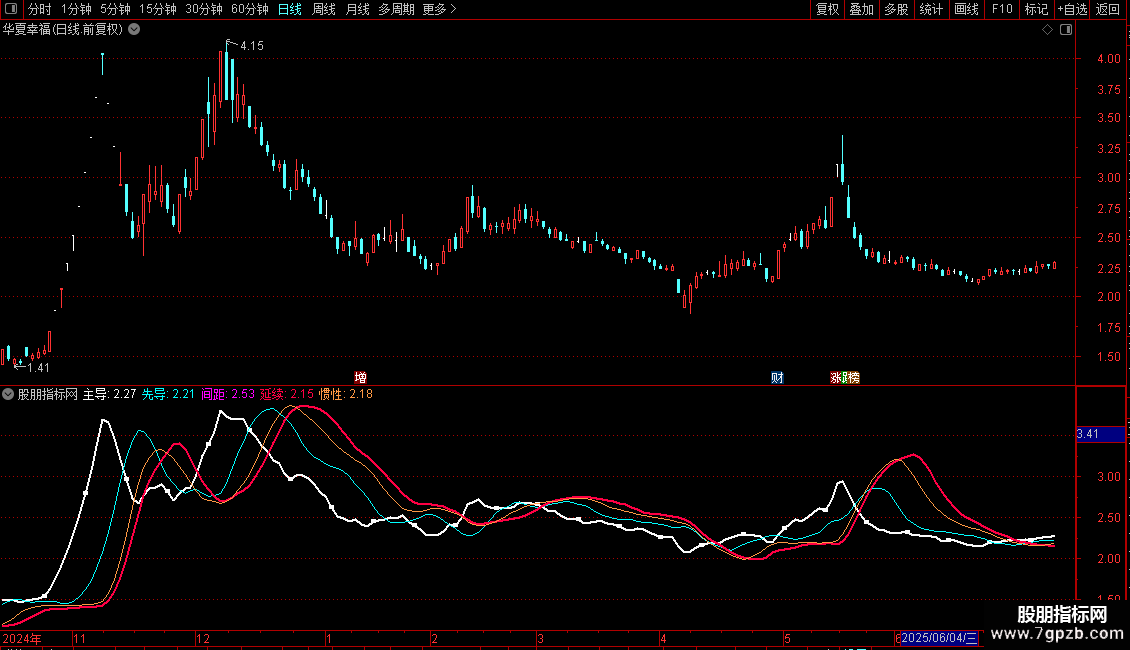The height and width of the screenshot is (650, 1130).
Task: Click the 2024年 label on time axis
Action: [22, 638]
